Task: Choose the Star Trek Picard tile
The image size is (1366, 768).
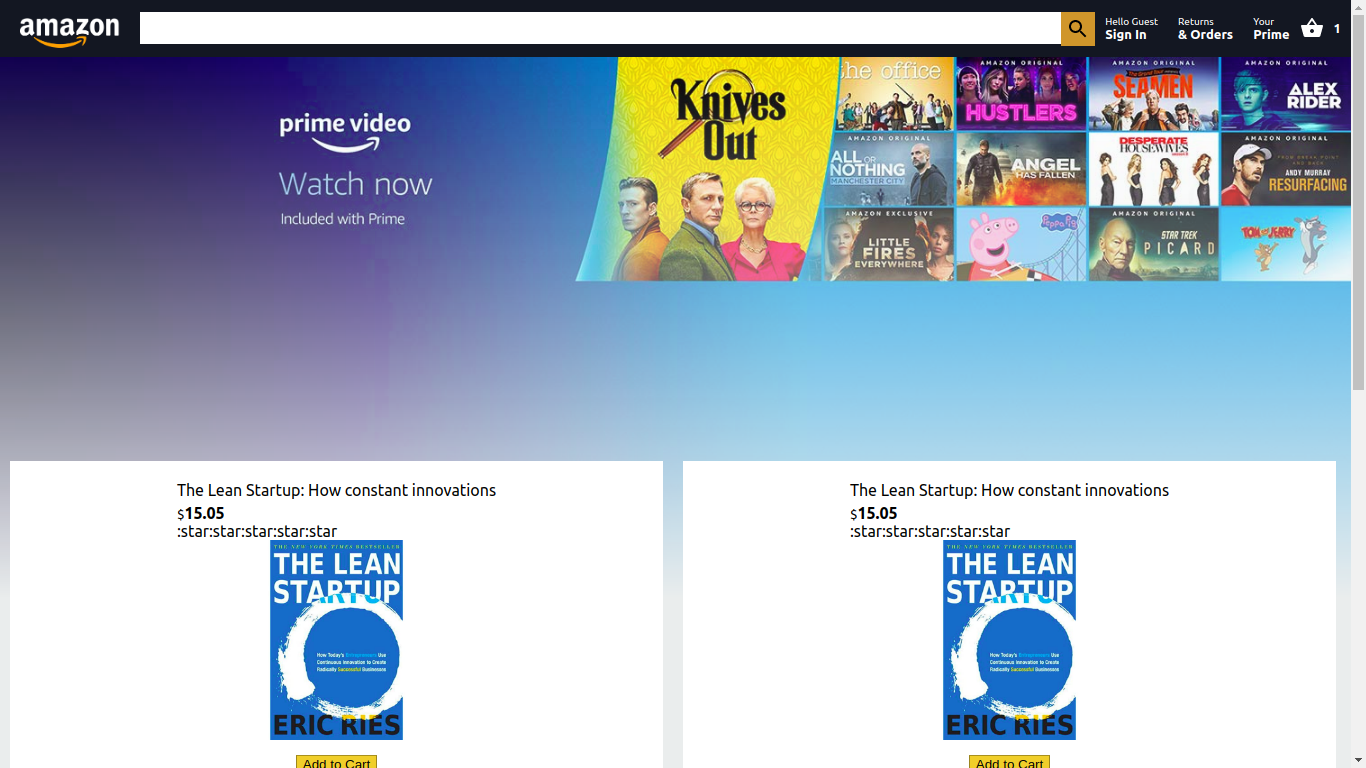Action: coord(1153,244)
